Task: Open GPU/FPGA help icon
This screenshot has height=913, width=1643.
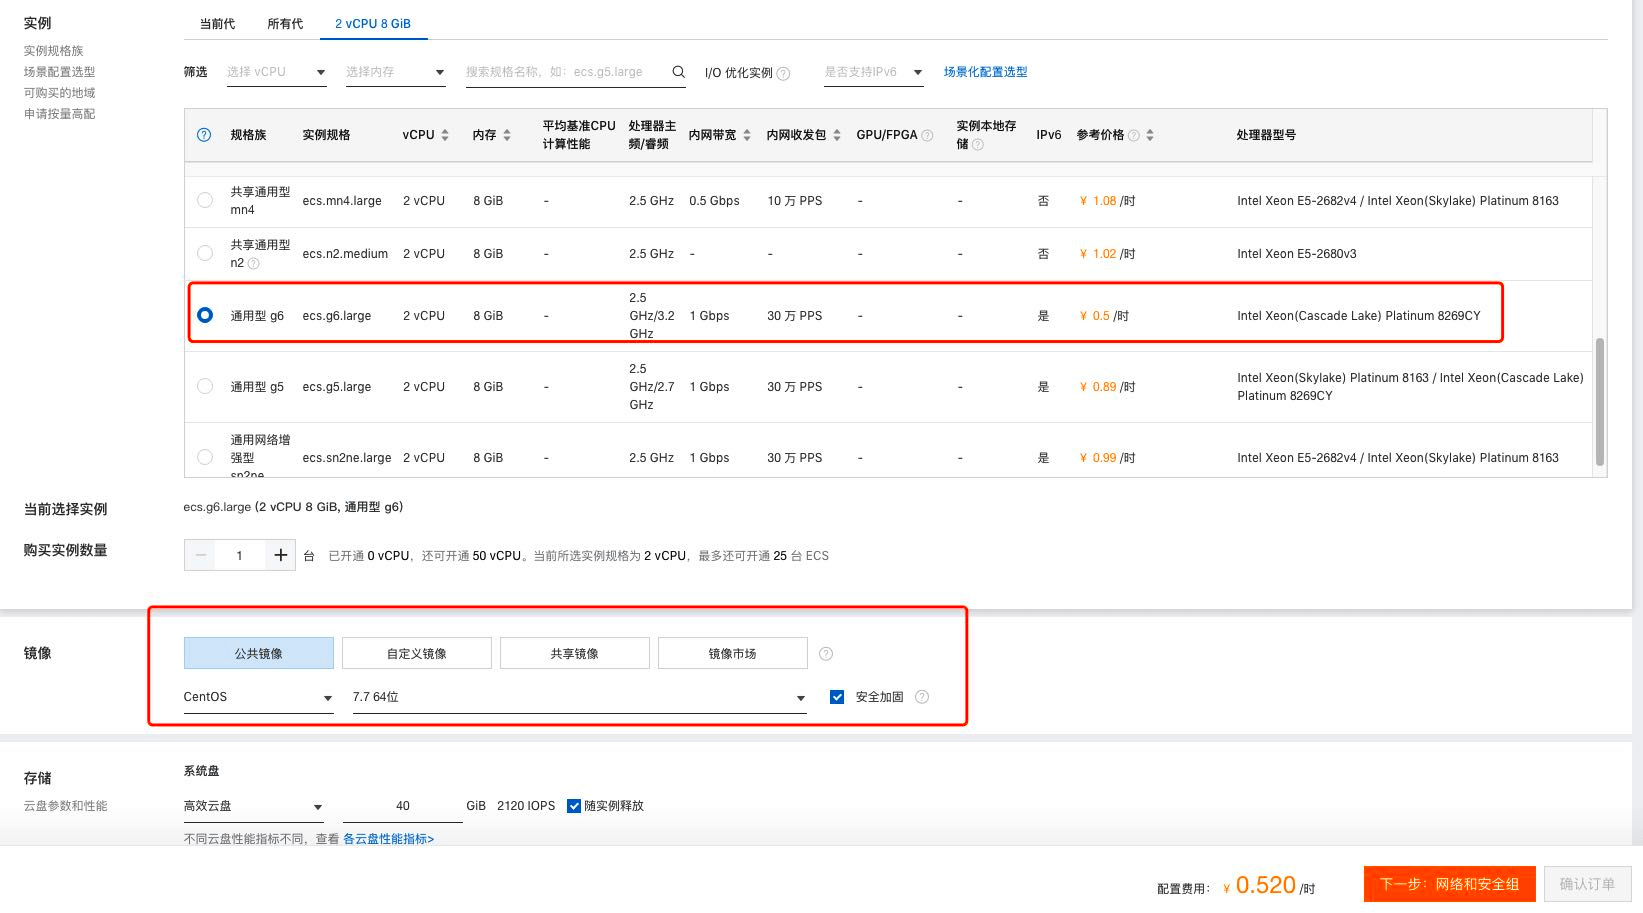Action: tap(927, 136)
